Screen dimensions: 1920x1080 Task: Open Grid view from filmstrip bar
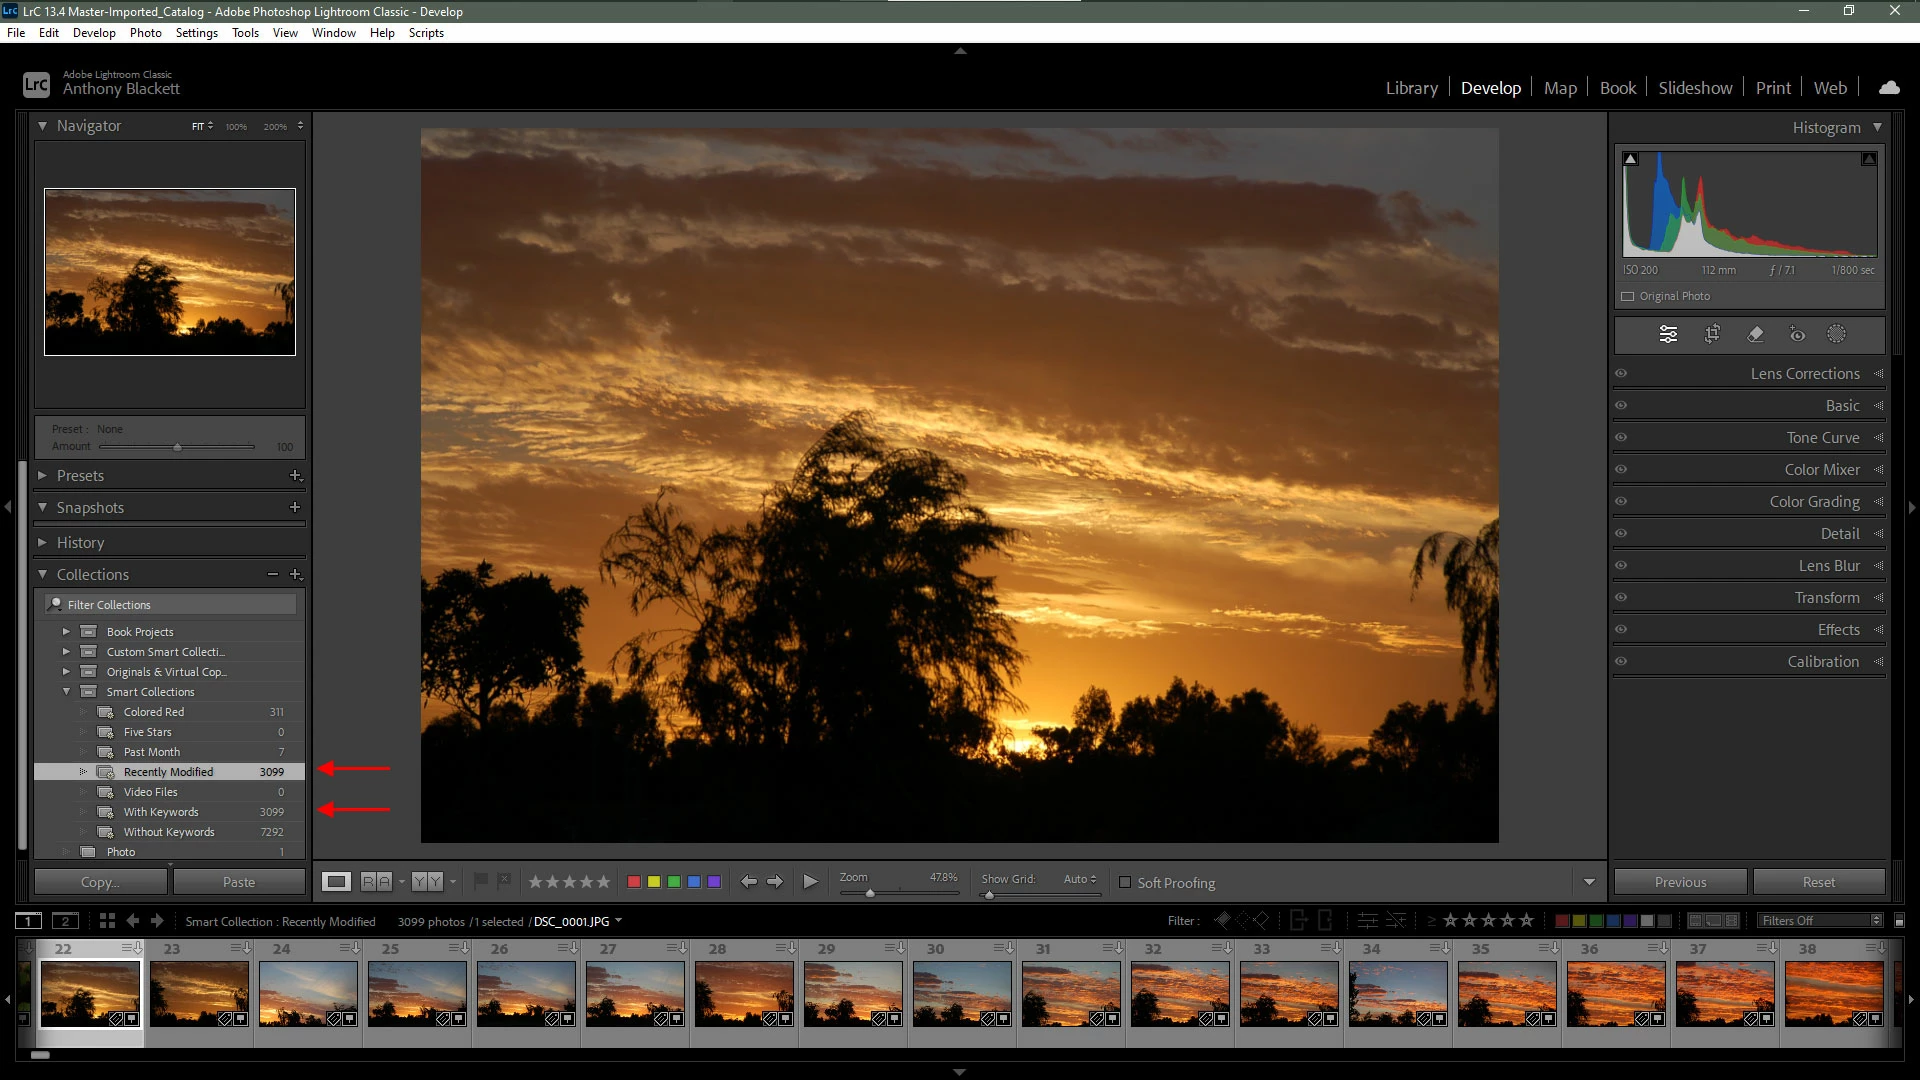(107, 921)
